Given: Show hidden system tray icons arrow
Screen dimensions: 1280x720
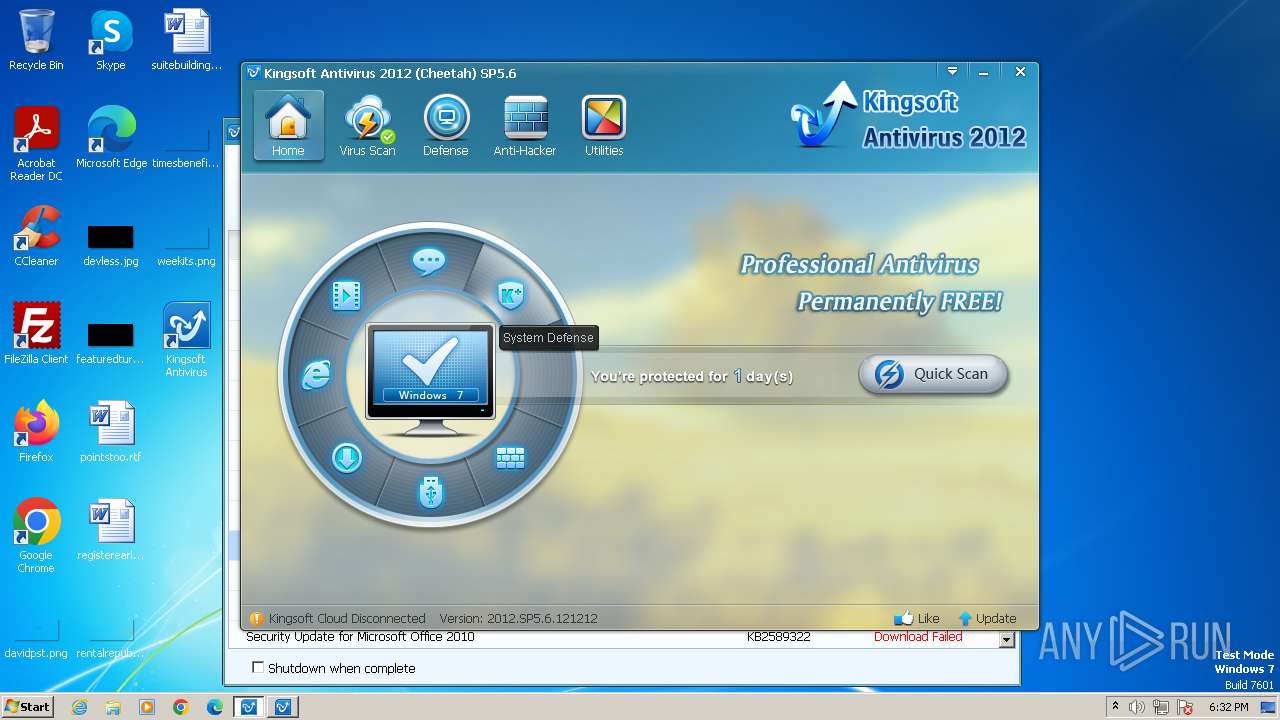Looking at the screenshot, I should coord(1116,707).
